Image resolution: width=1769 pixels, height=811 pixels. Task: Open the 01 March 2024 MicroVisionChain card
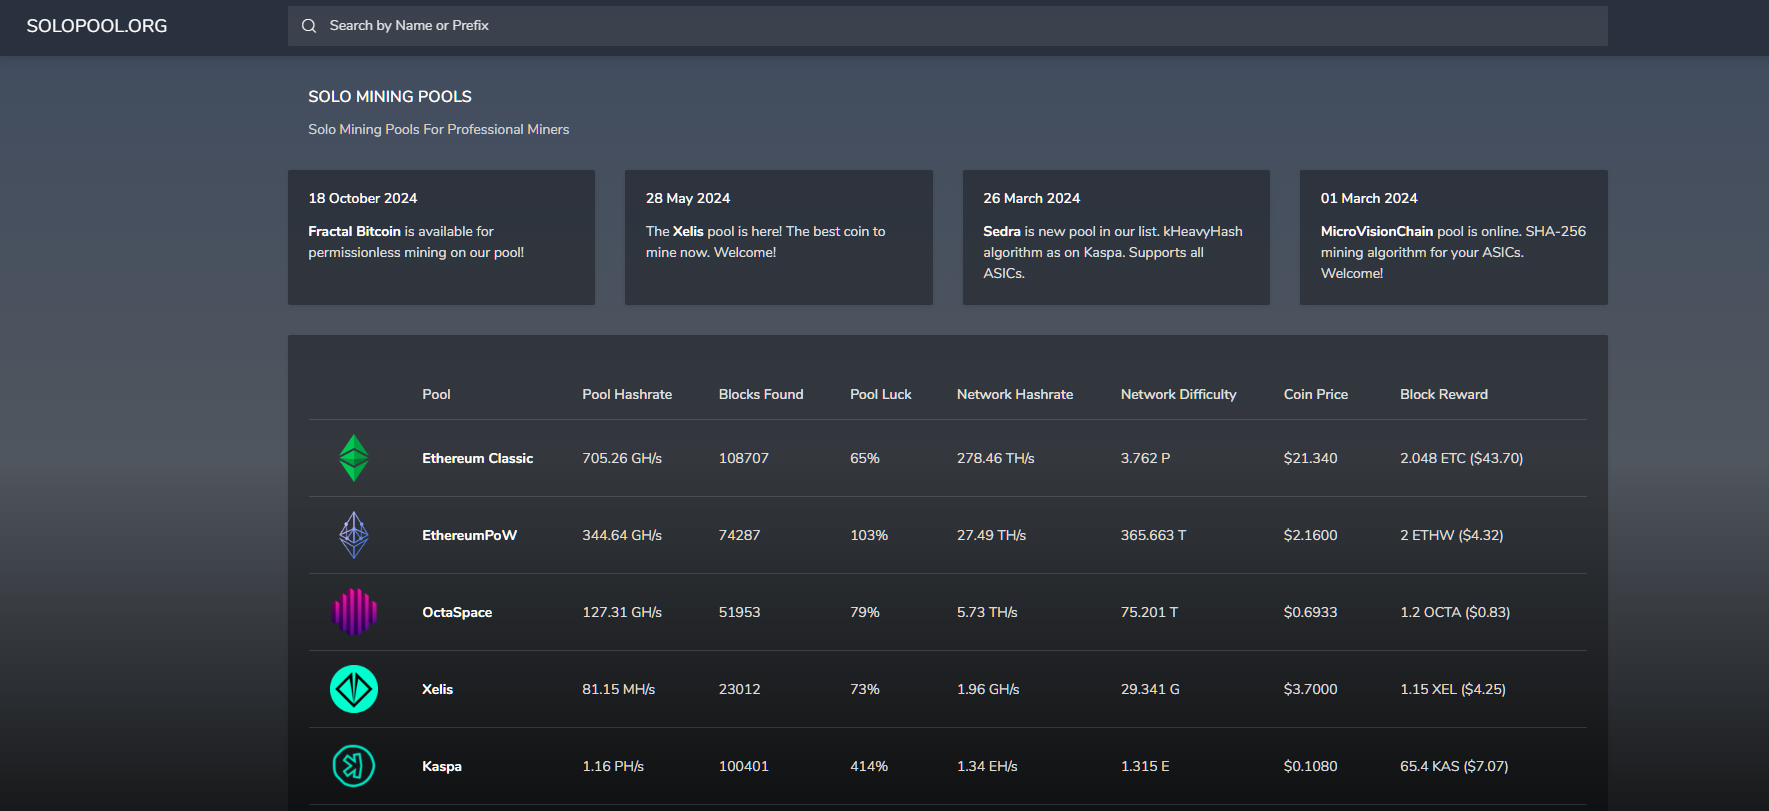coord(1453,237)
